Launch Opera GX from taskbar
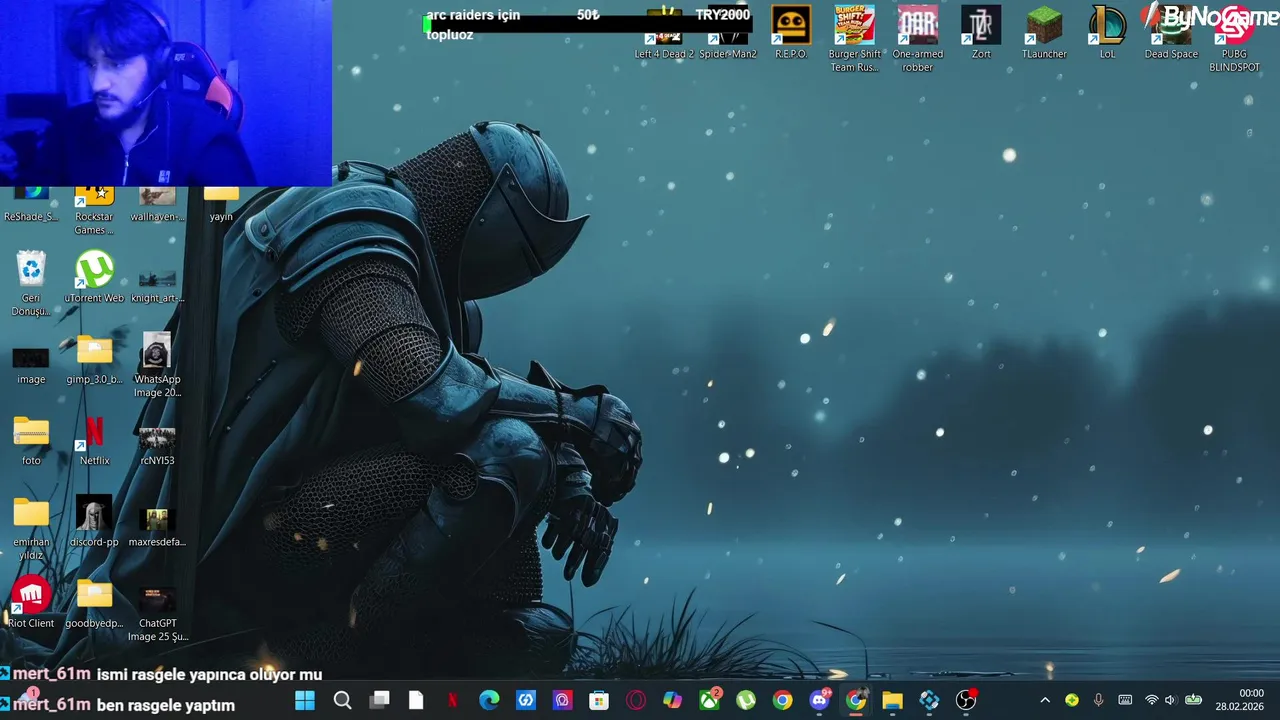Image resolution: width=1280 pixels, height=720 pixels. tap(636, 700)
